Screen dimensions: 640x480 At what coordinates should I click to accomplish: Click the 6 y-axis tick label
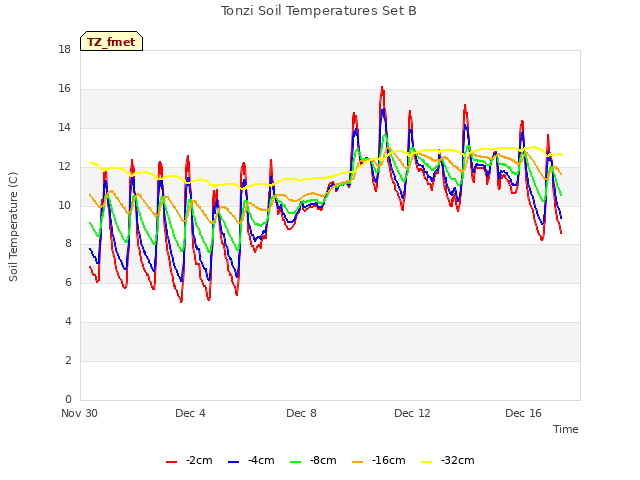coord(68,282)
